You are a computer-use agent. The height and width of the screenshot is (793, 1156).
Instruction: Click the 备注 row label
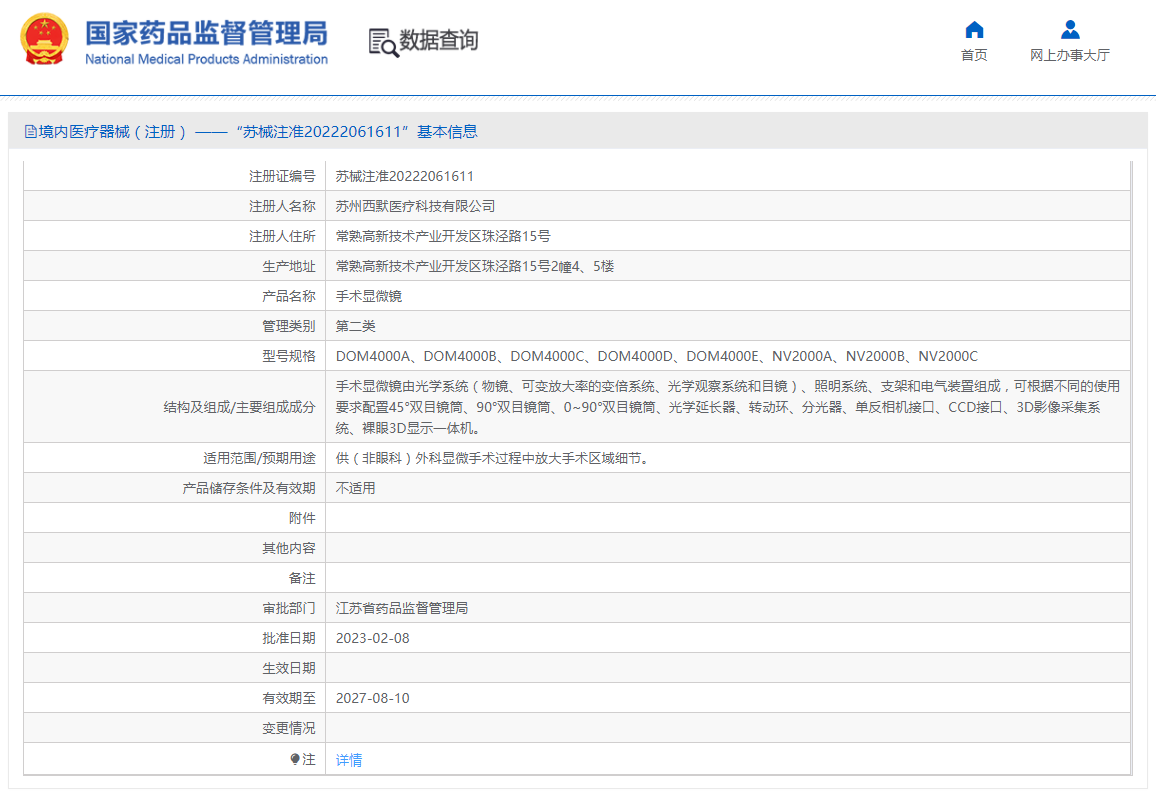[302, 579]
